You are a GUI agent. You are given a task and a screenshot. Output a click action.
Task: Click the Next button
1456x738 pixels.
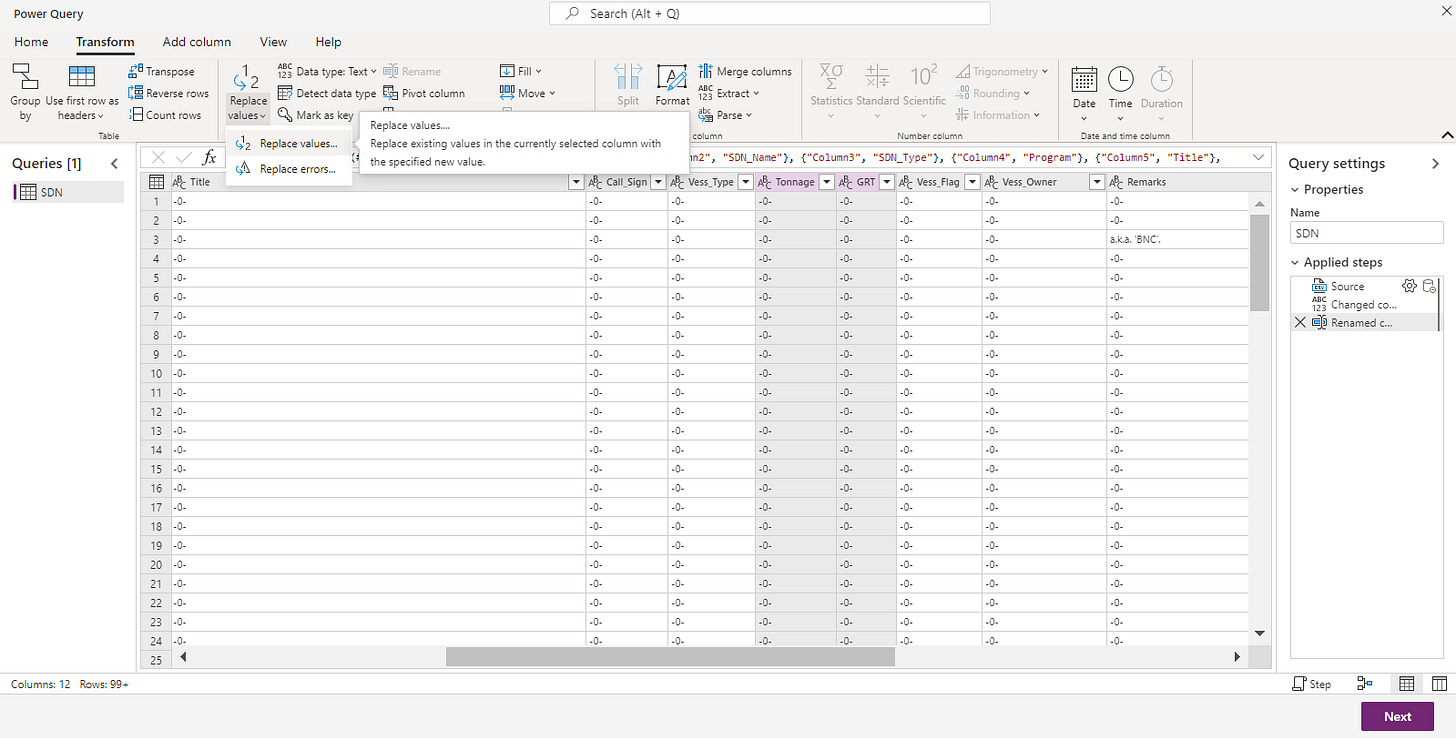(x=1398, y=716)
